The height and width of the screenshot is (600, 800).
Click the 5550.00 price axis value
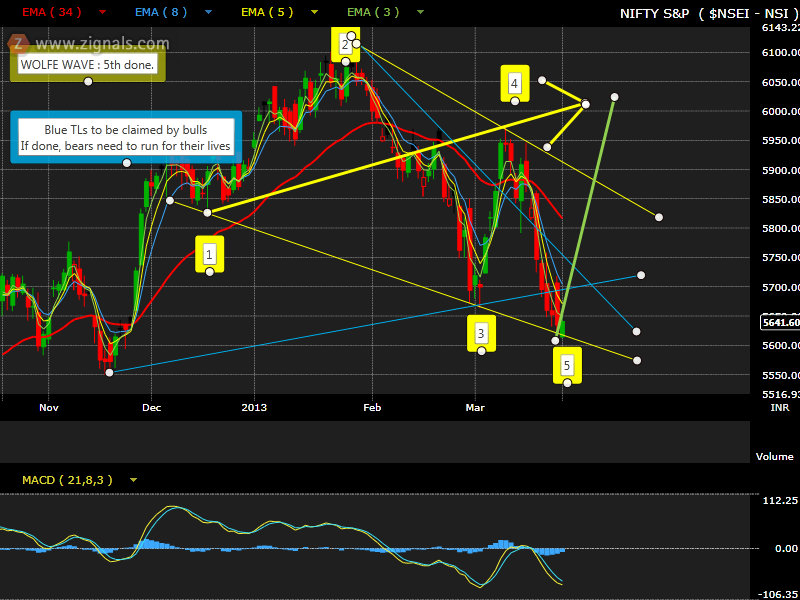point(781,375)
